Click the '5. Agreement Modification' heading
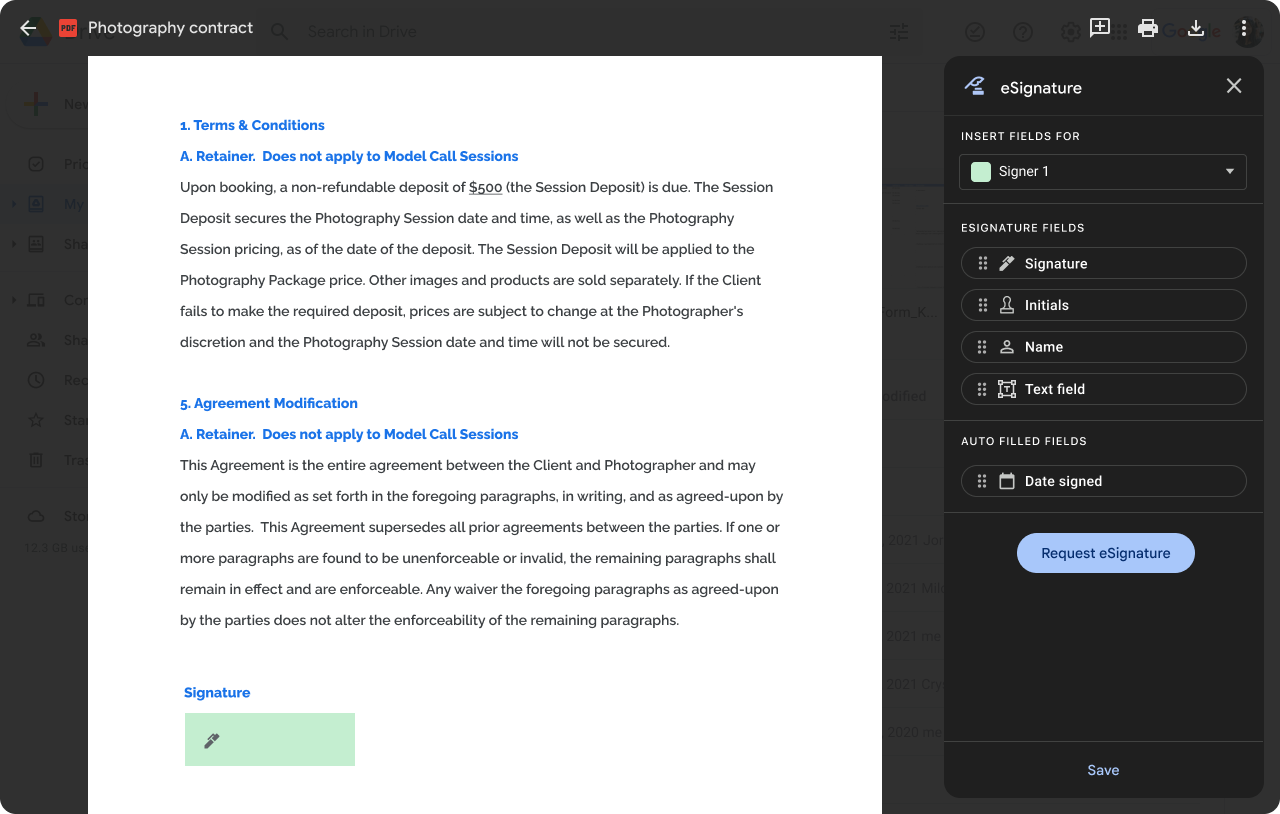This screenshot has height=814, width=1280. click(269, 403)
